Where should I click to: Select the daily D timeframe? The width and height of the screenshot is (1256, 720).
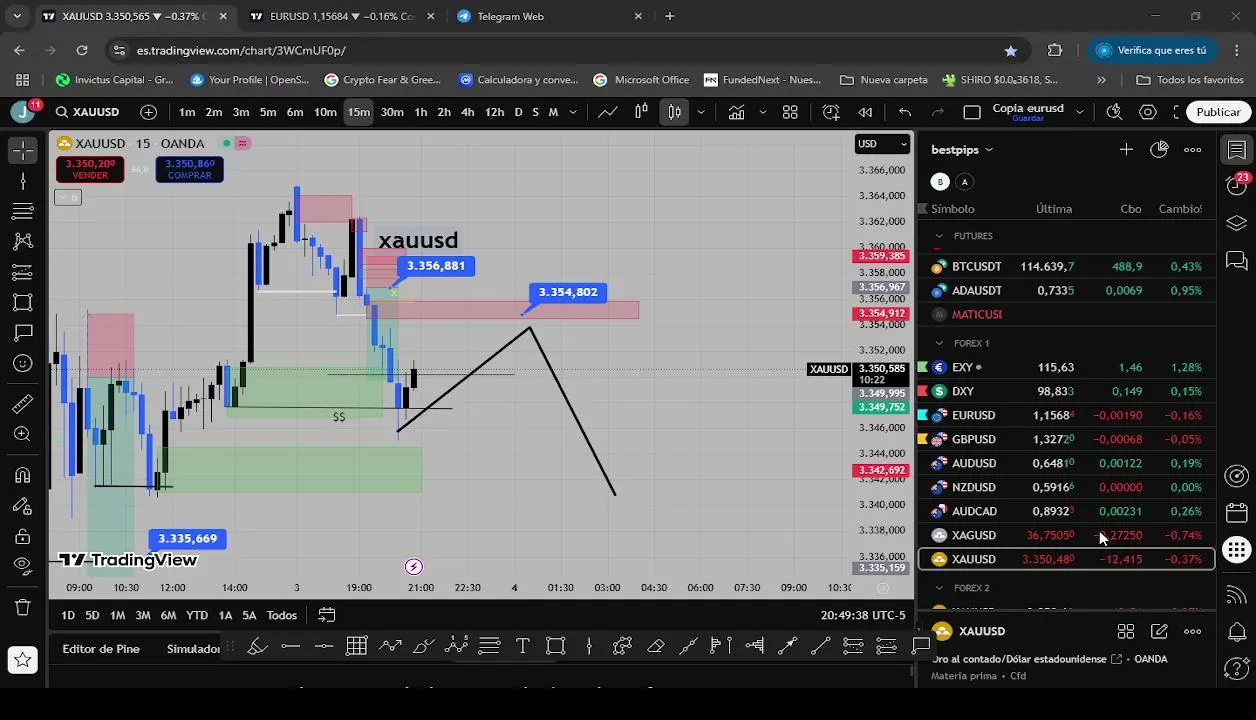[518, 112]
